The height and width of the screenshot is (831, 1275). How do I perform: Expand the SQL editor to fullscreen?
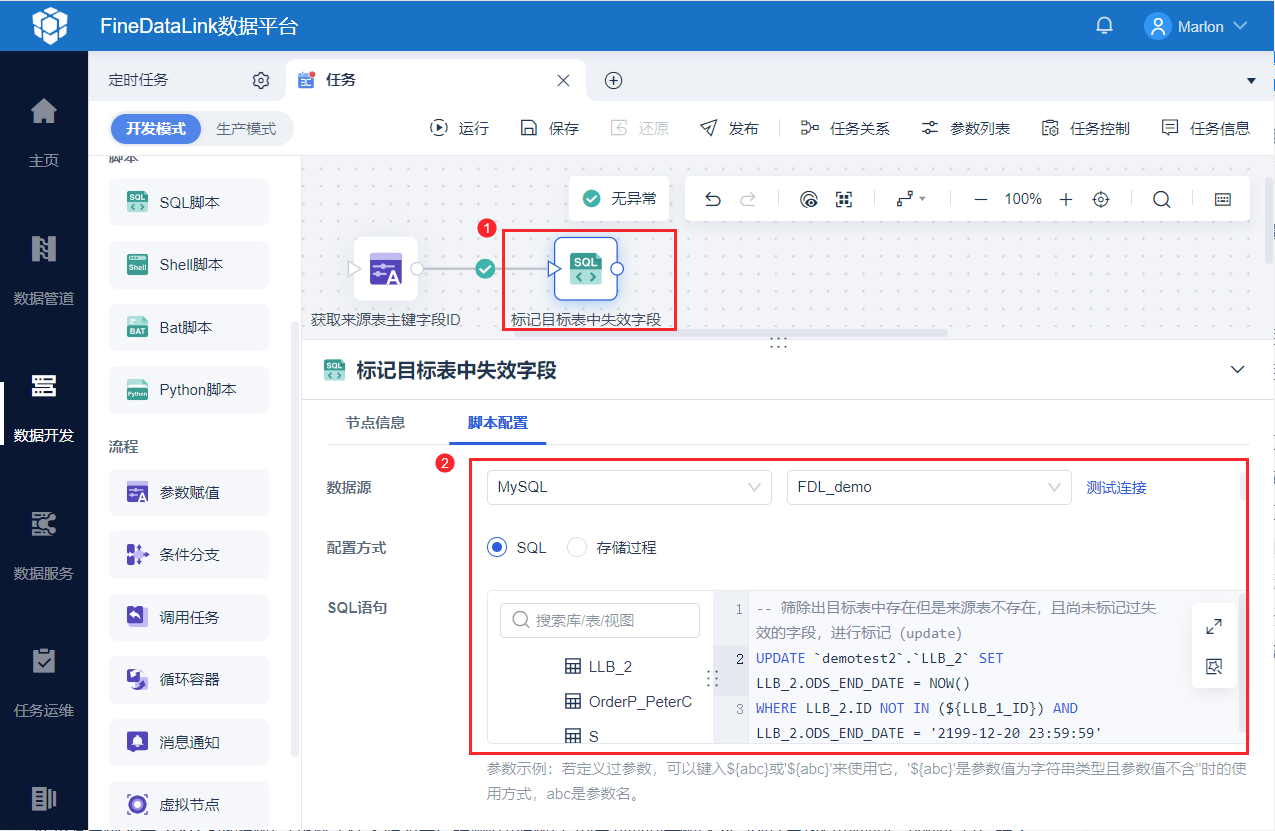click(1214, 627)
